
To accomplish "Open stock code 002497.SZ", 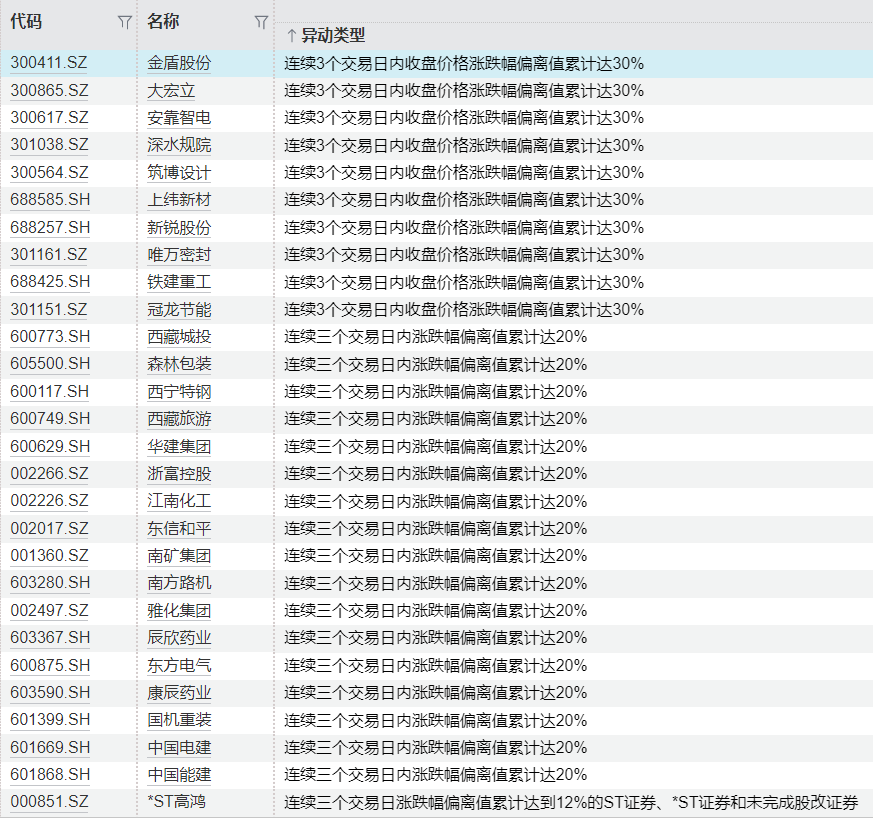I will 50,610.
